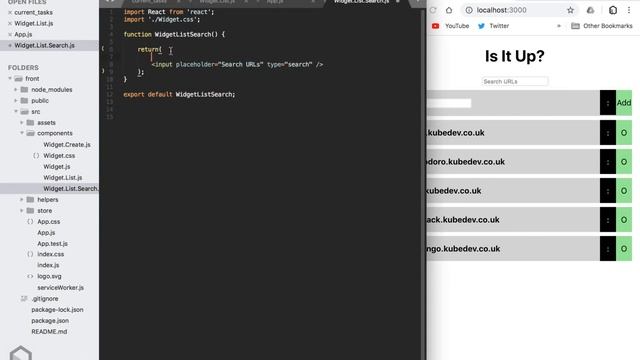Click the new URL text input
The height and width of the screenshot is (360, 640).
[x=449, y=103]
